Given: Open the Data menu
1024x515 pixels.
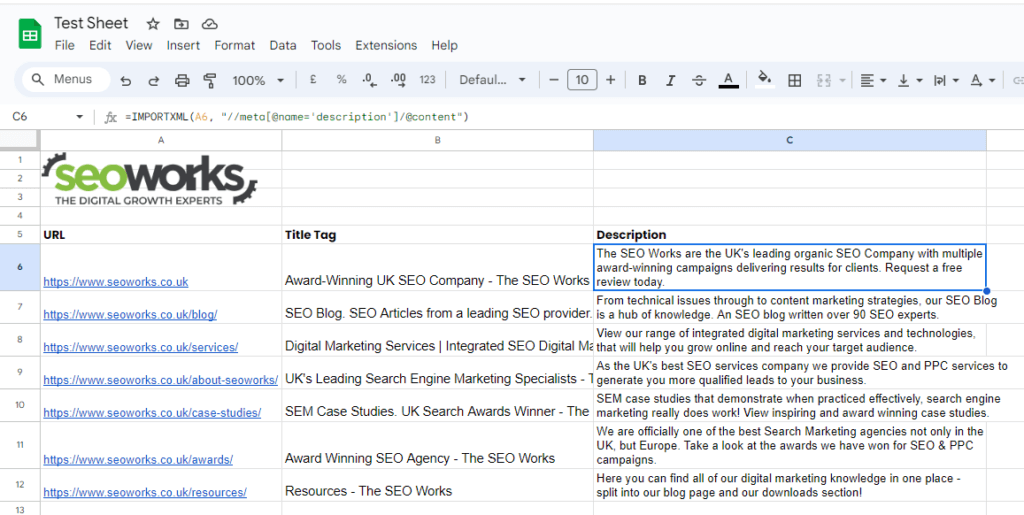Looking at the screenshot, I should point(283,45).
